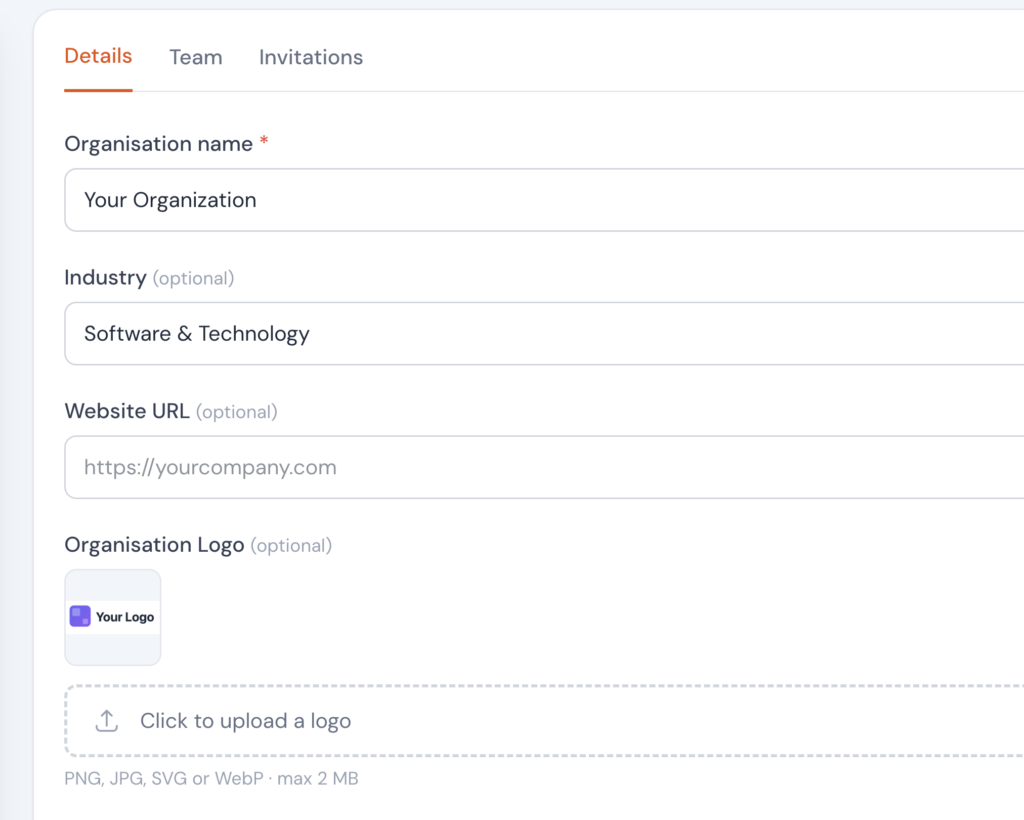
Task: Click the '(optional)' text next to Industry
Action: (x=193, y=278)
